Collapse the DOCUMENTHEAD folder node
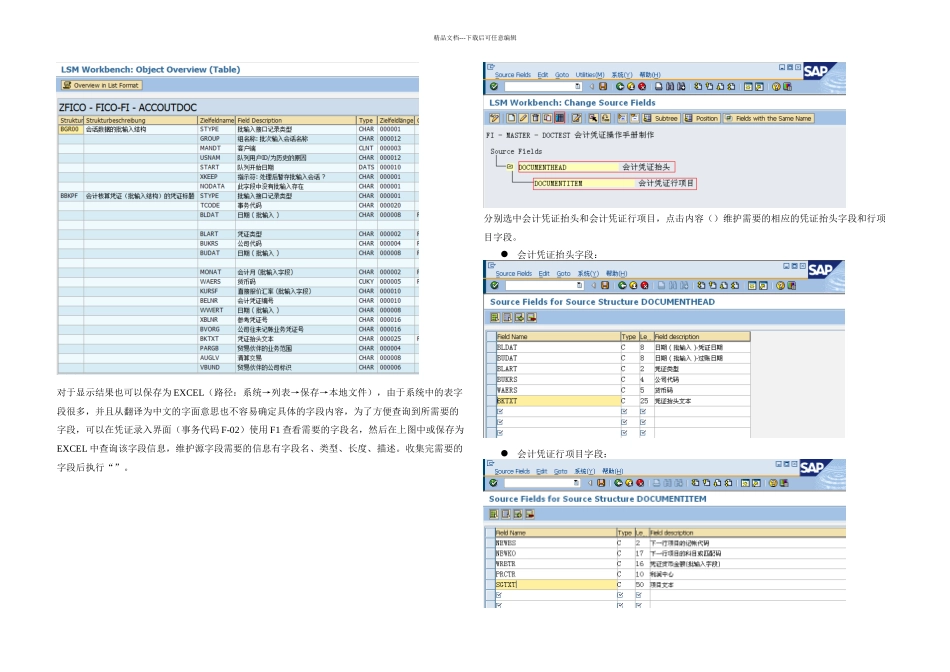 510,167
